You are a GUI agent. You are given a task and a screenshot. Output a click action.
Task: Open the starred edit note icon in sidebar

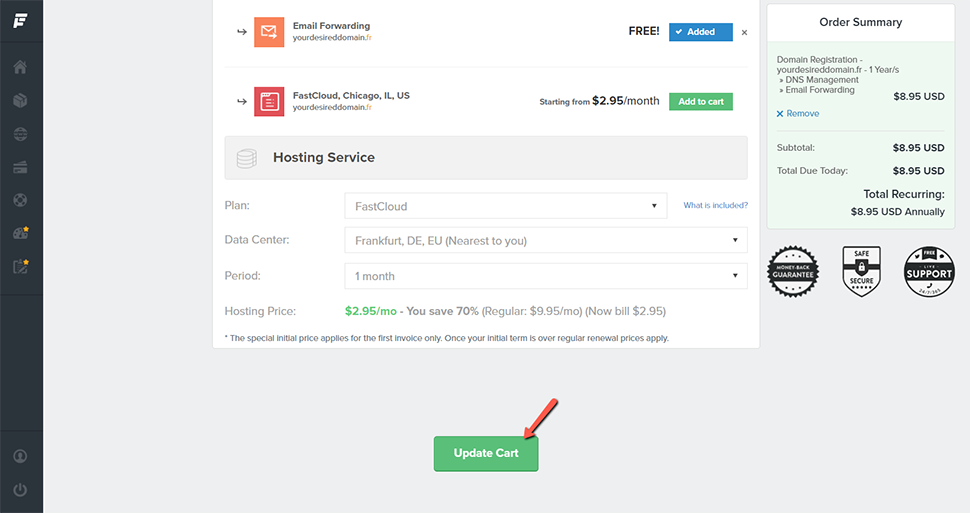point(21,266)
